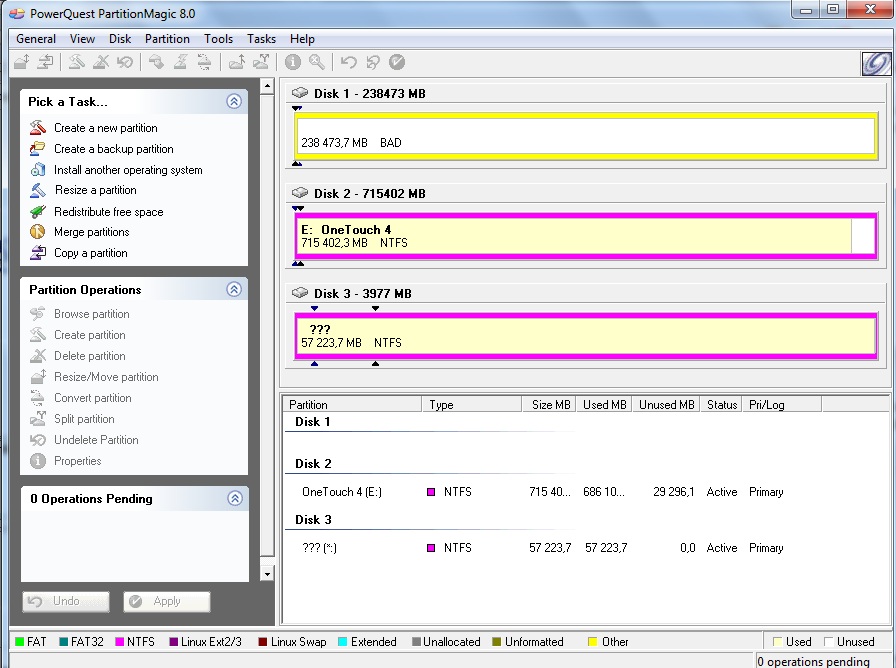Click the Resize a partition link
The image size is (896, 668).
pos(95,190)
